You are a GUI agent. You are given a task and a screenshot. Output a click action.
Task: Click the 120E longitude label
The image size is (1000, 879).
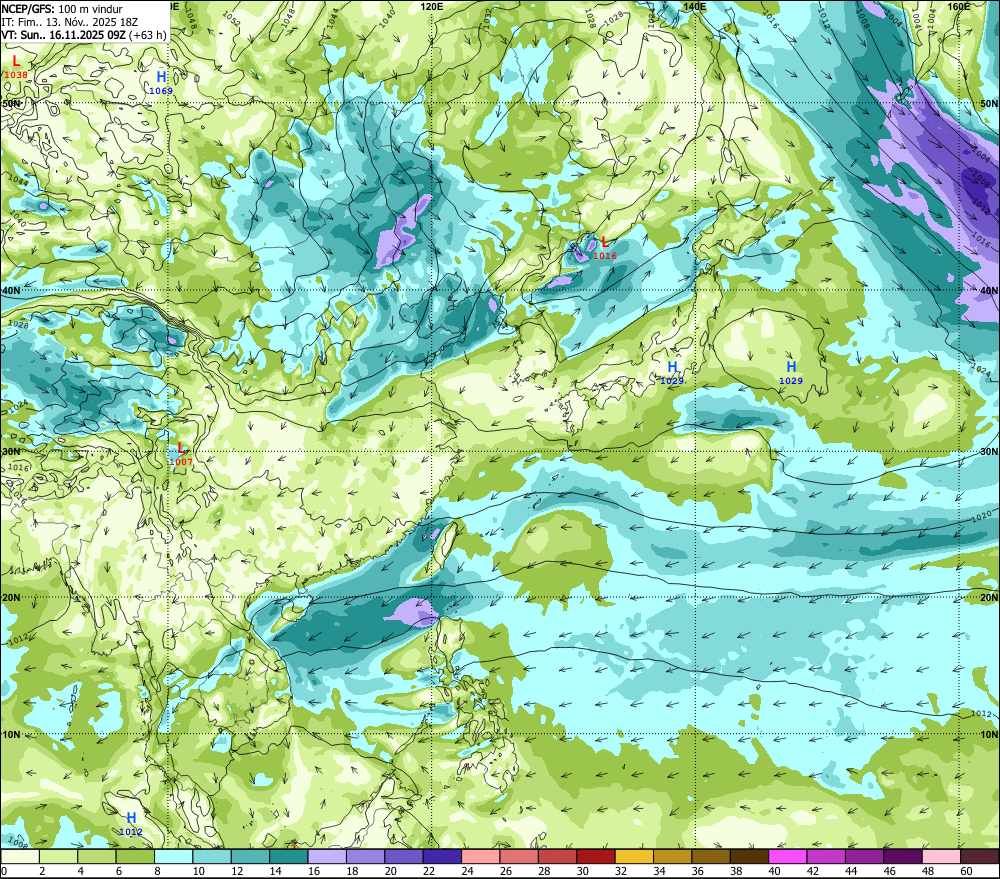(x=432, y=6)
